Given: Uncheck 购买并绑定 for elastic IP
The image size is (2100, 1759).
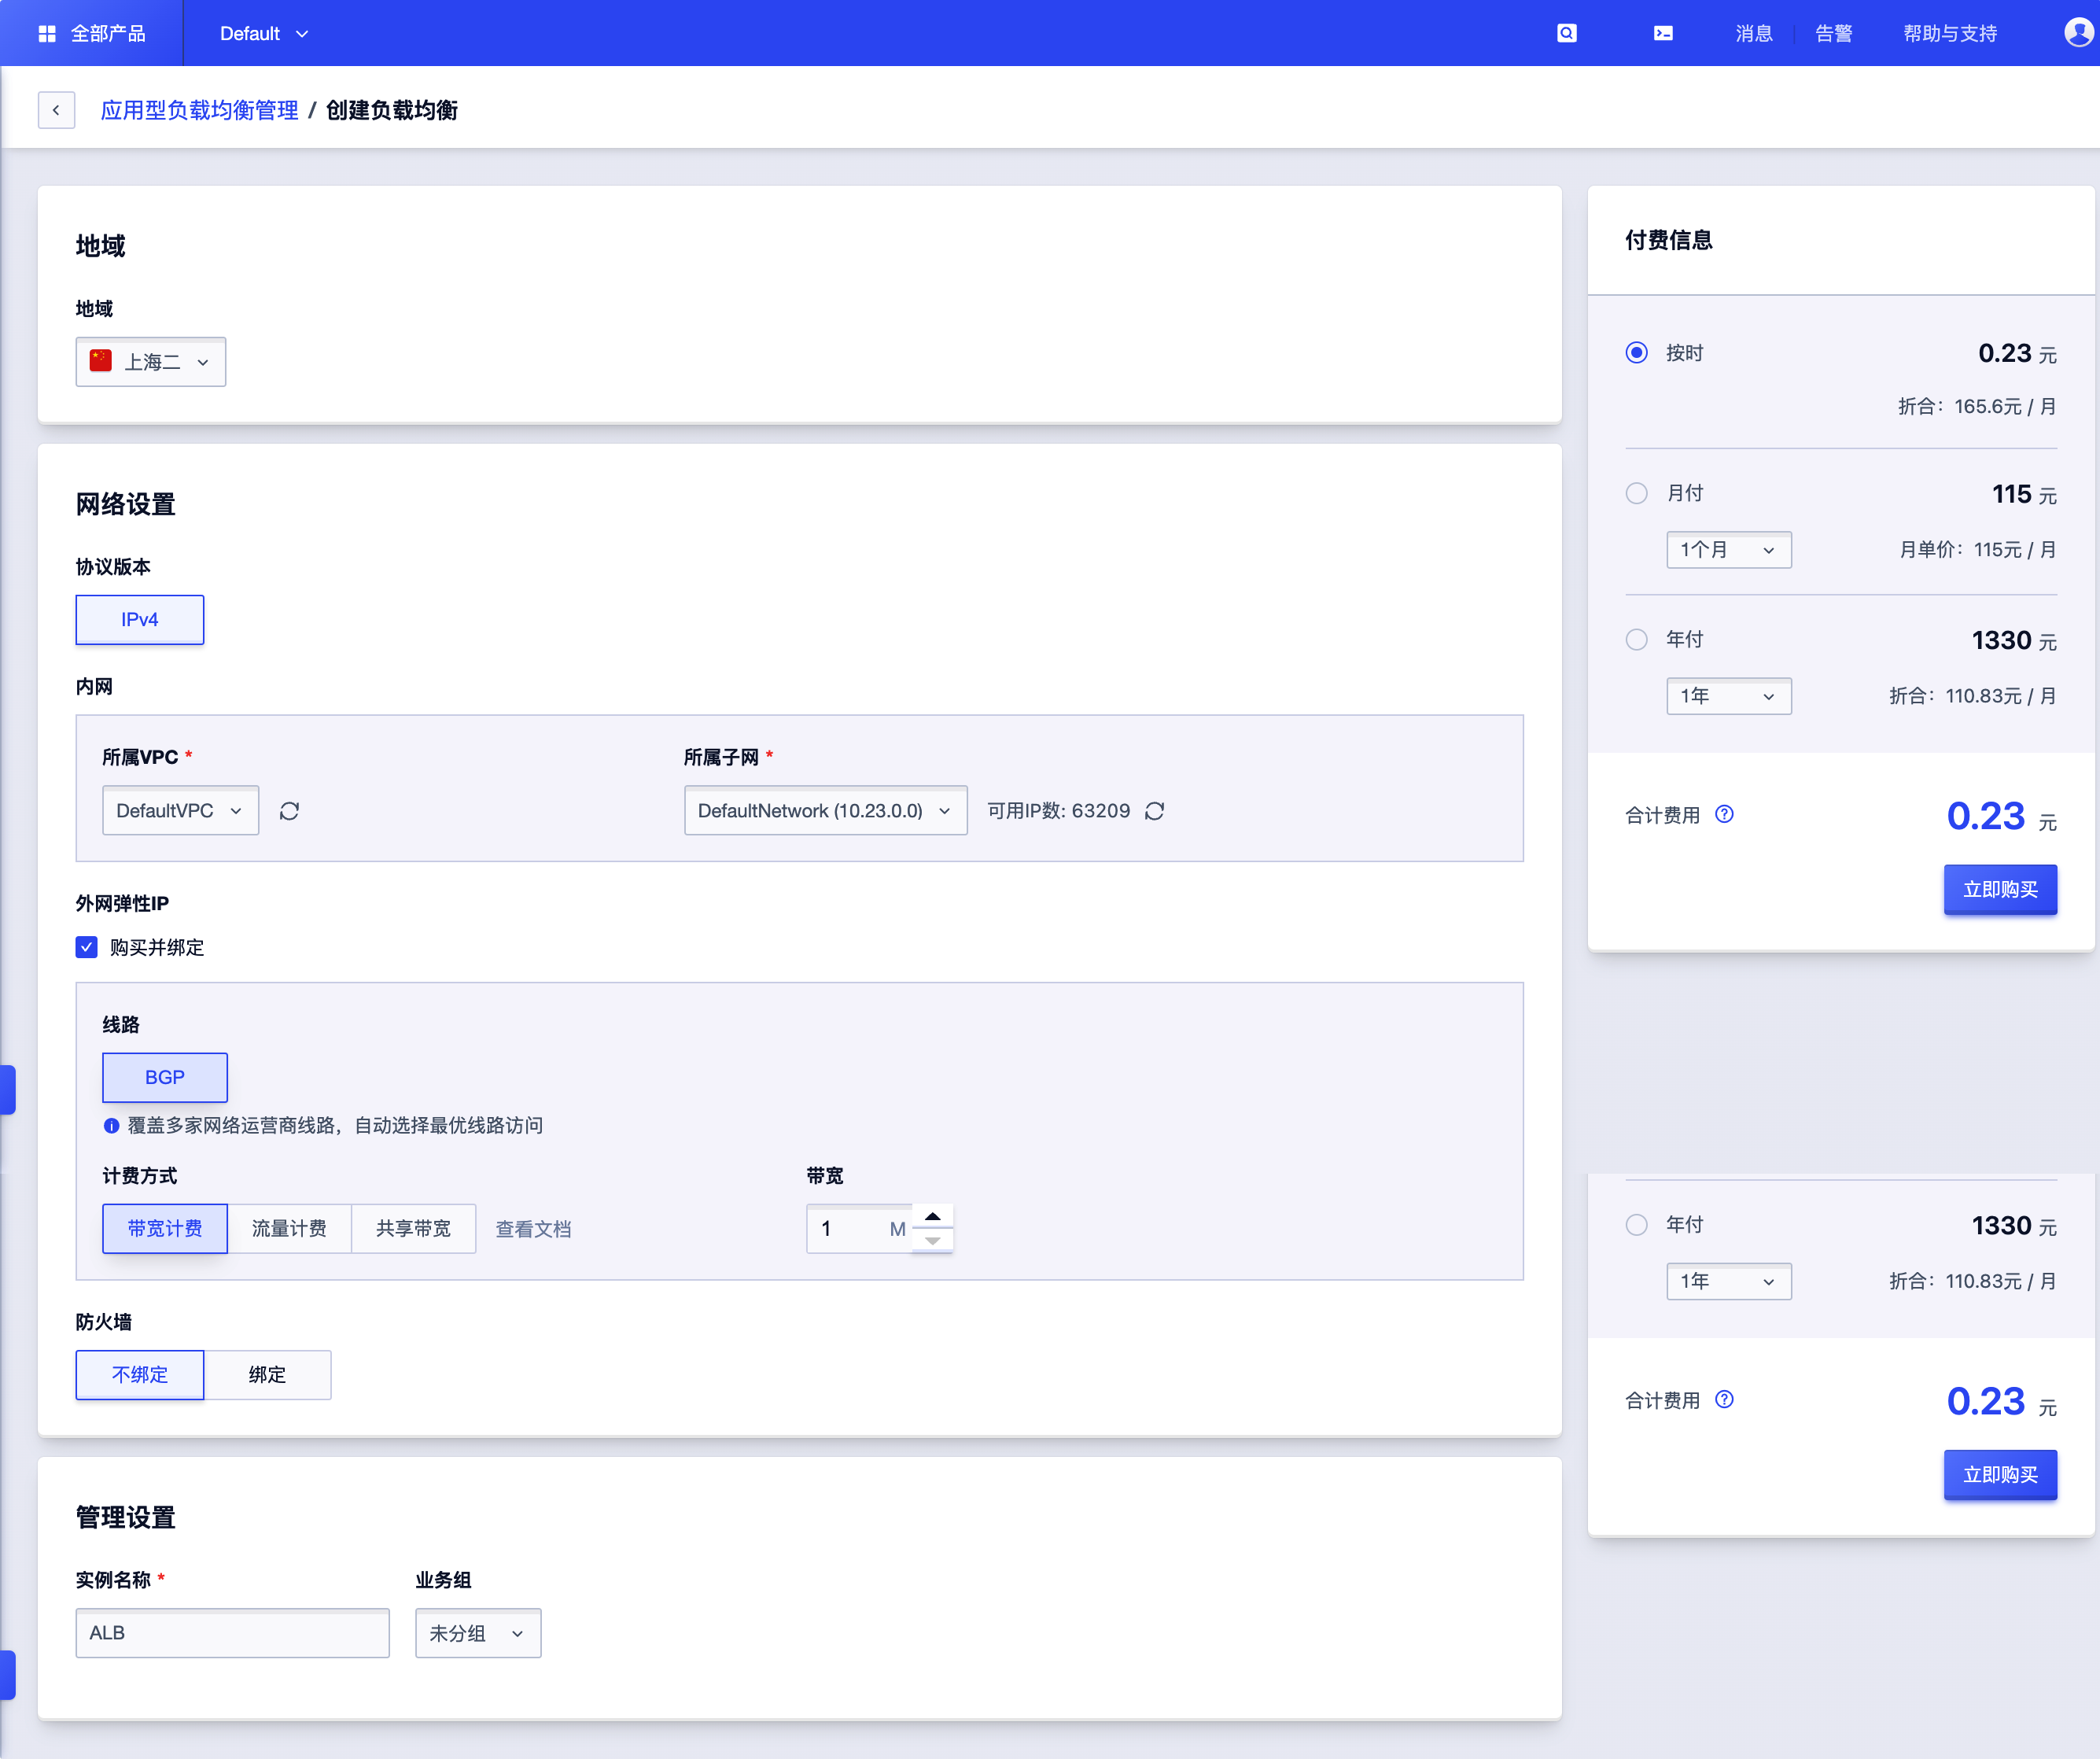Looking at the screenshot, I should click(x=87, y=947).
